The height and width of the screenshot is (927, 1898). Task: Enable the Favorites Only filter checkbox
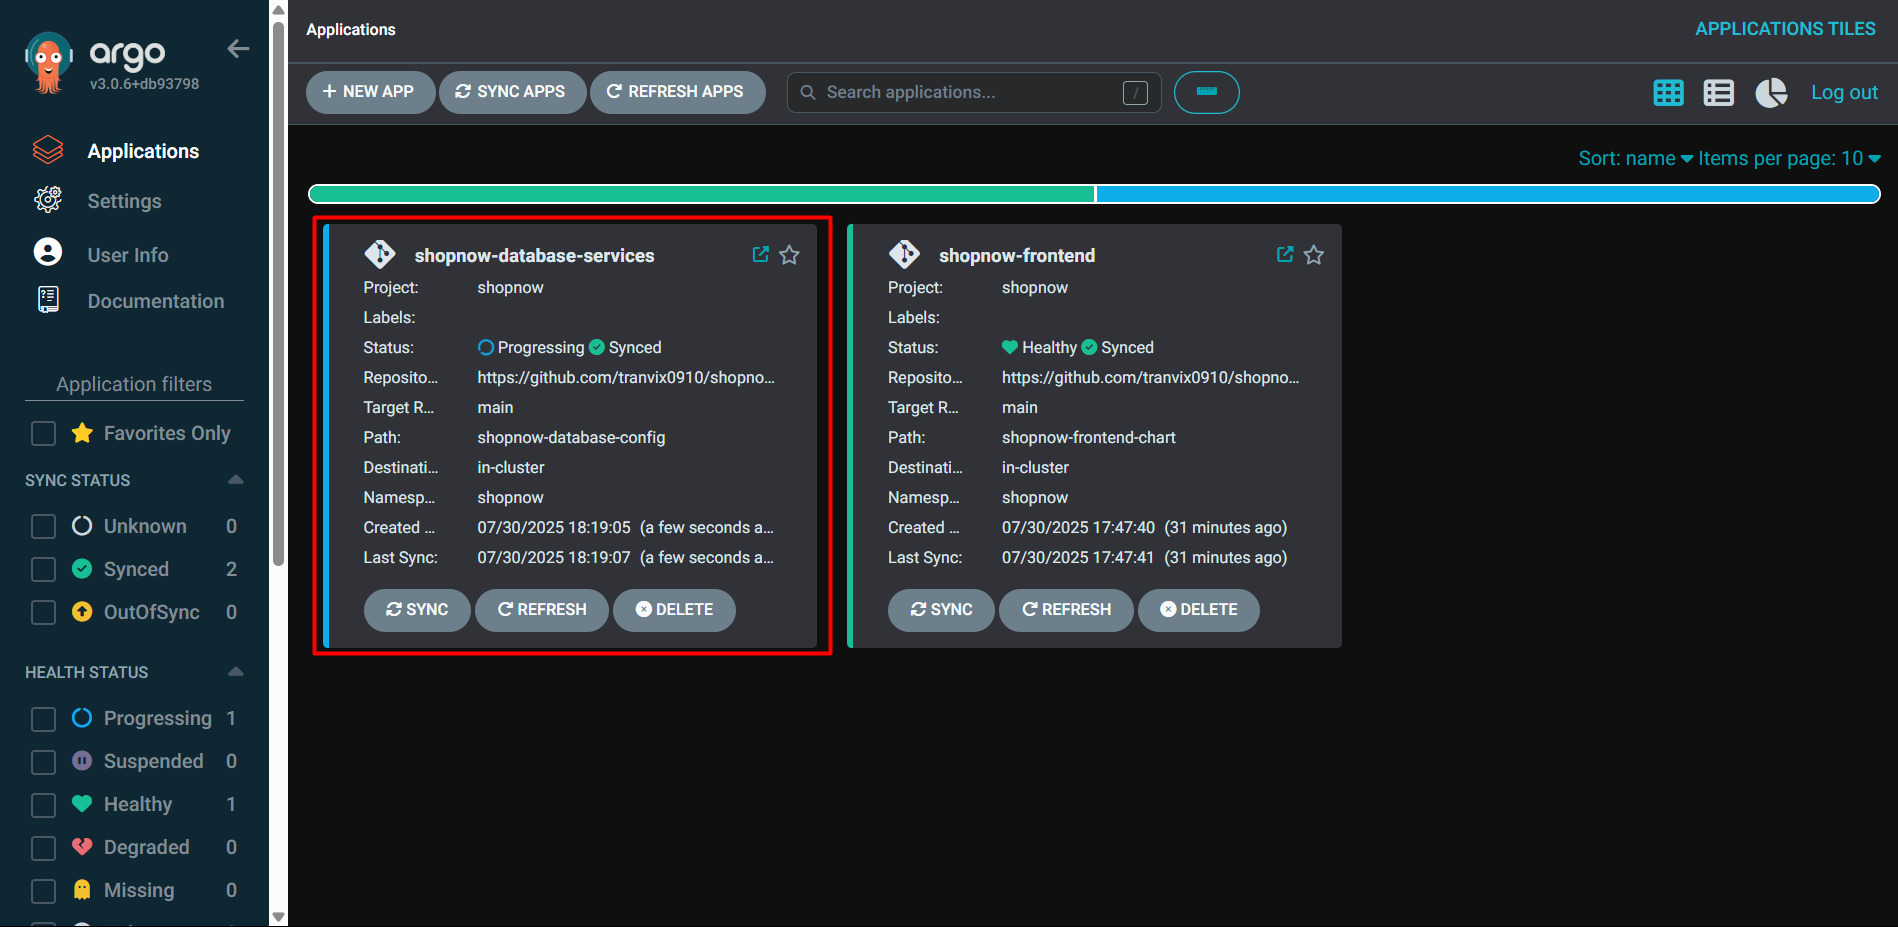[x=44, y=433]
